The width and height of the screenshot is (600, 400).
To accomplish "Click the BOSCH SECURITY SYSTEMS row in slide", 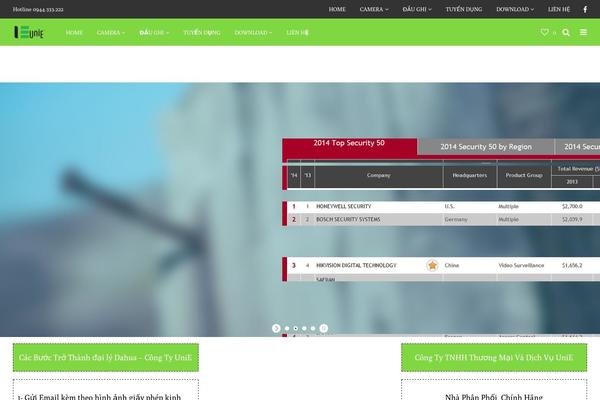I will [x=443, y=219].
